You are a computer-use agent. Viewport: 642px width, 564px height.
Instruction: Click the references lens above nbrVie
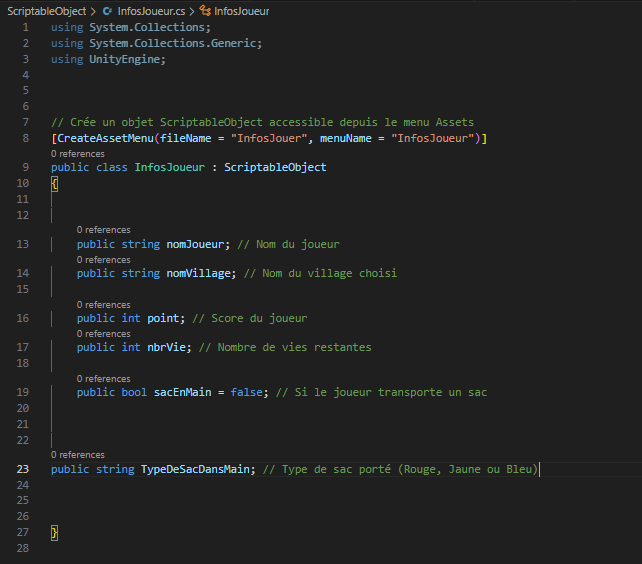tap(103, 334)
